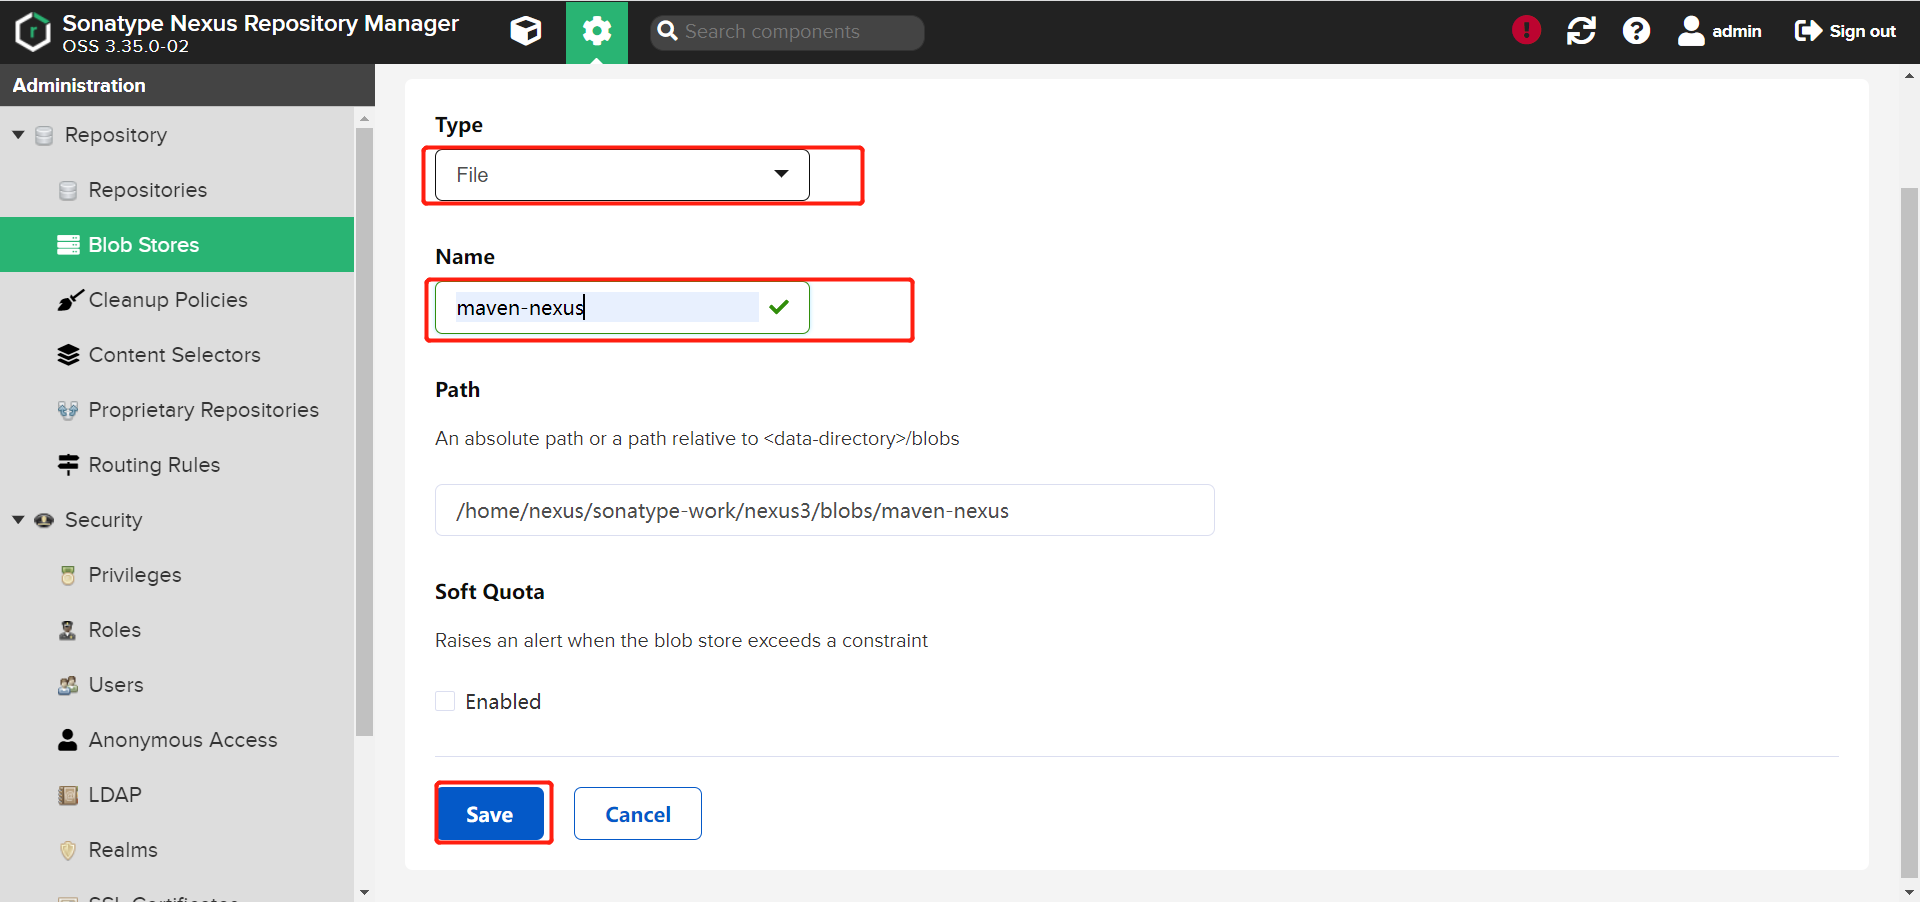Click the green valid checkmark in Name field
This screenshot has width=1920, height=902.
779,307
